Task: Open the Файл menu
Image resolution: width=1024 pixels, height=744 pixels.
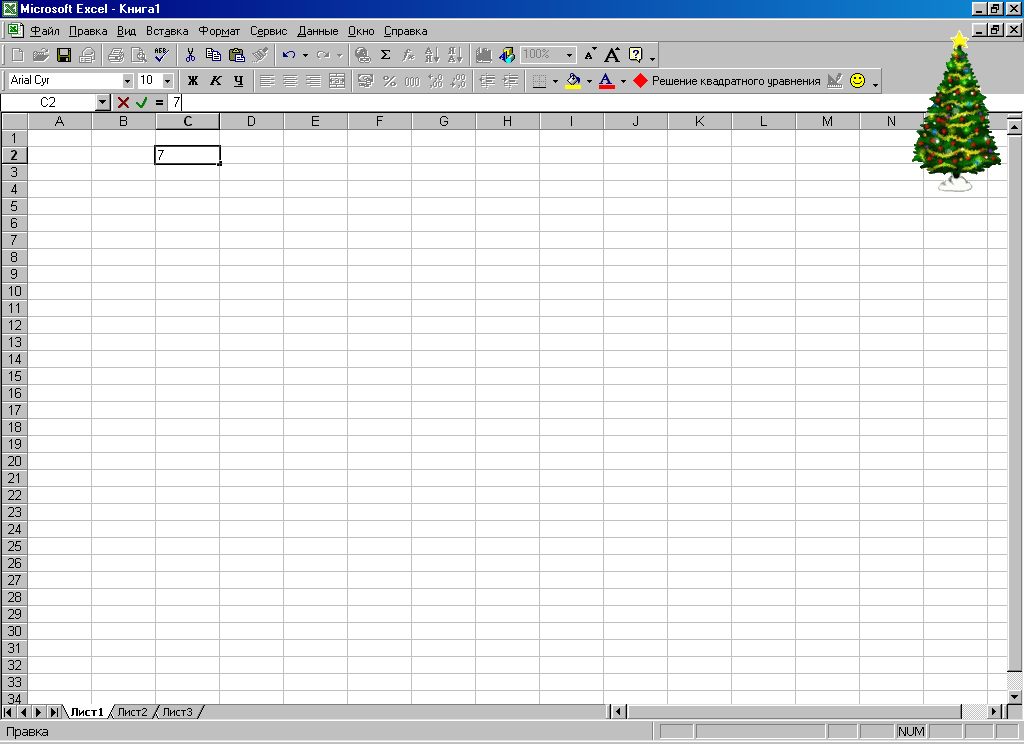Action: [44, 31]
